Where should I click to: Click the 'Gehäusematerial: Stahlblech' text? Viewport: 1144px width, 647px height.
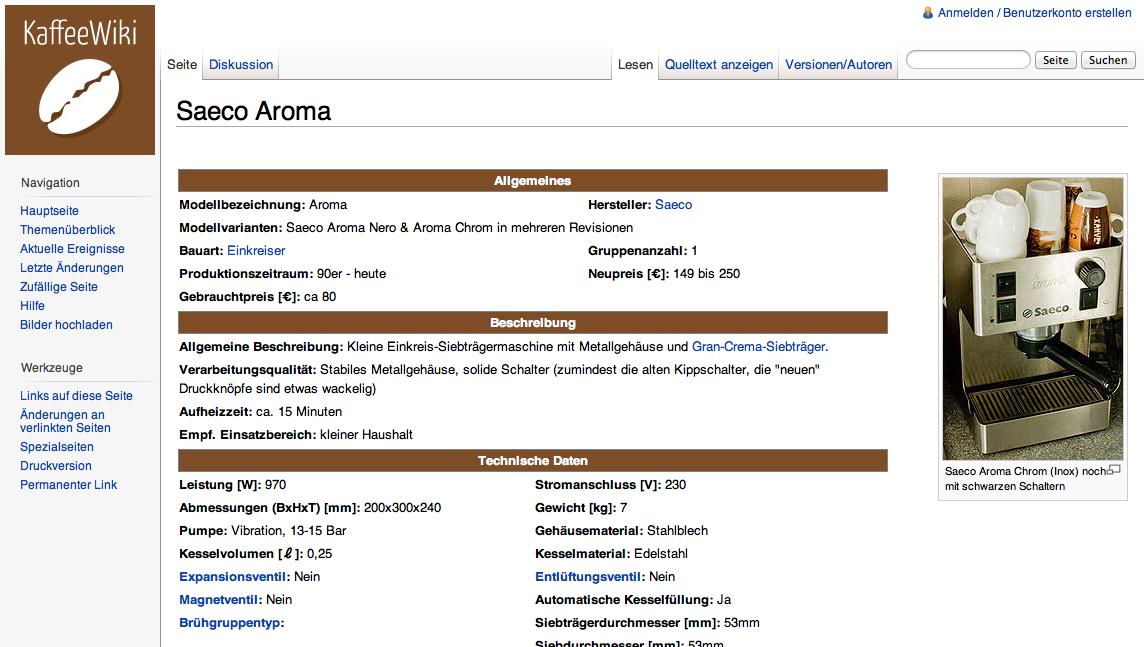pos(622,531)
